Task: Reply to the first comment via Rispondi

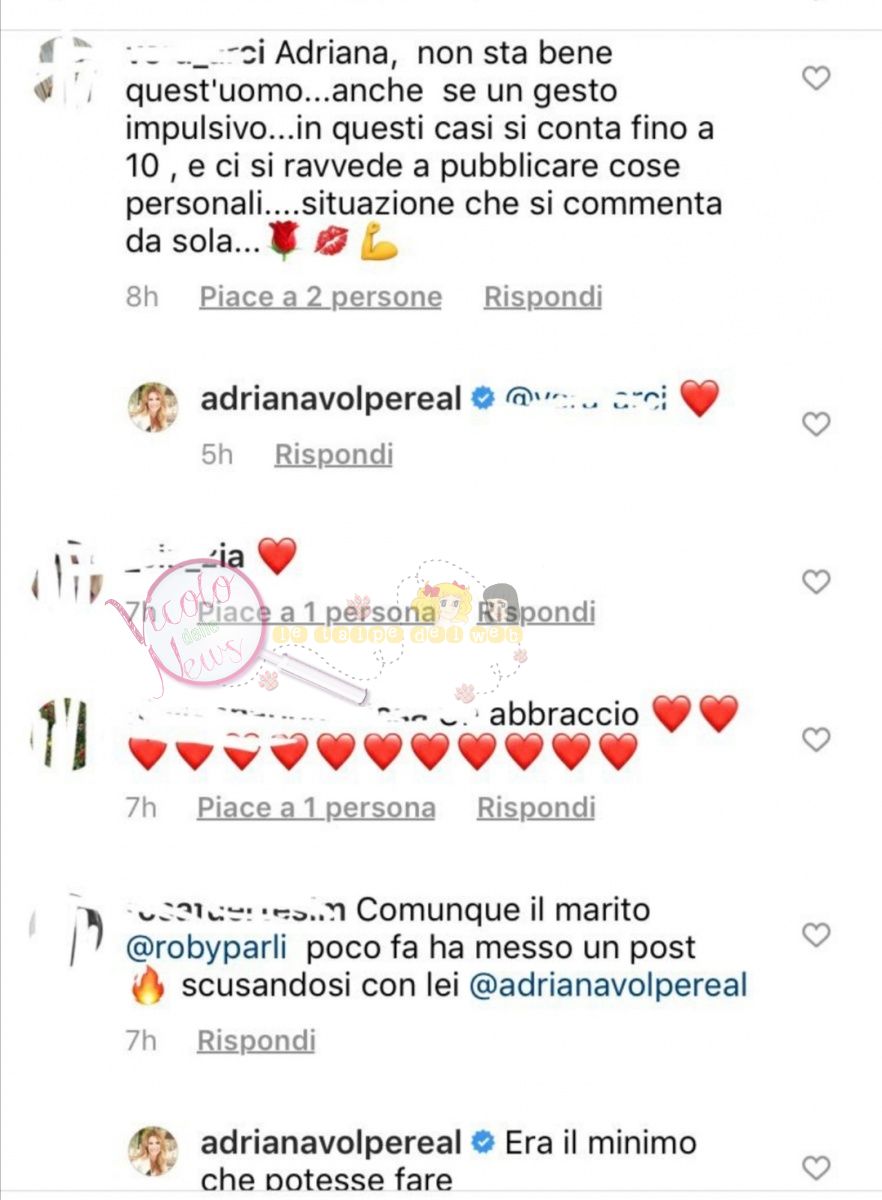Action: [543, 297]
